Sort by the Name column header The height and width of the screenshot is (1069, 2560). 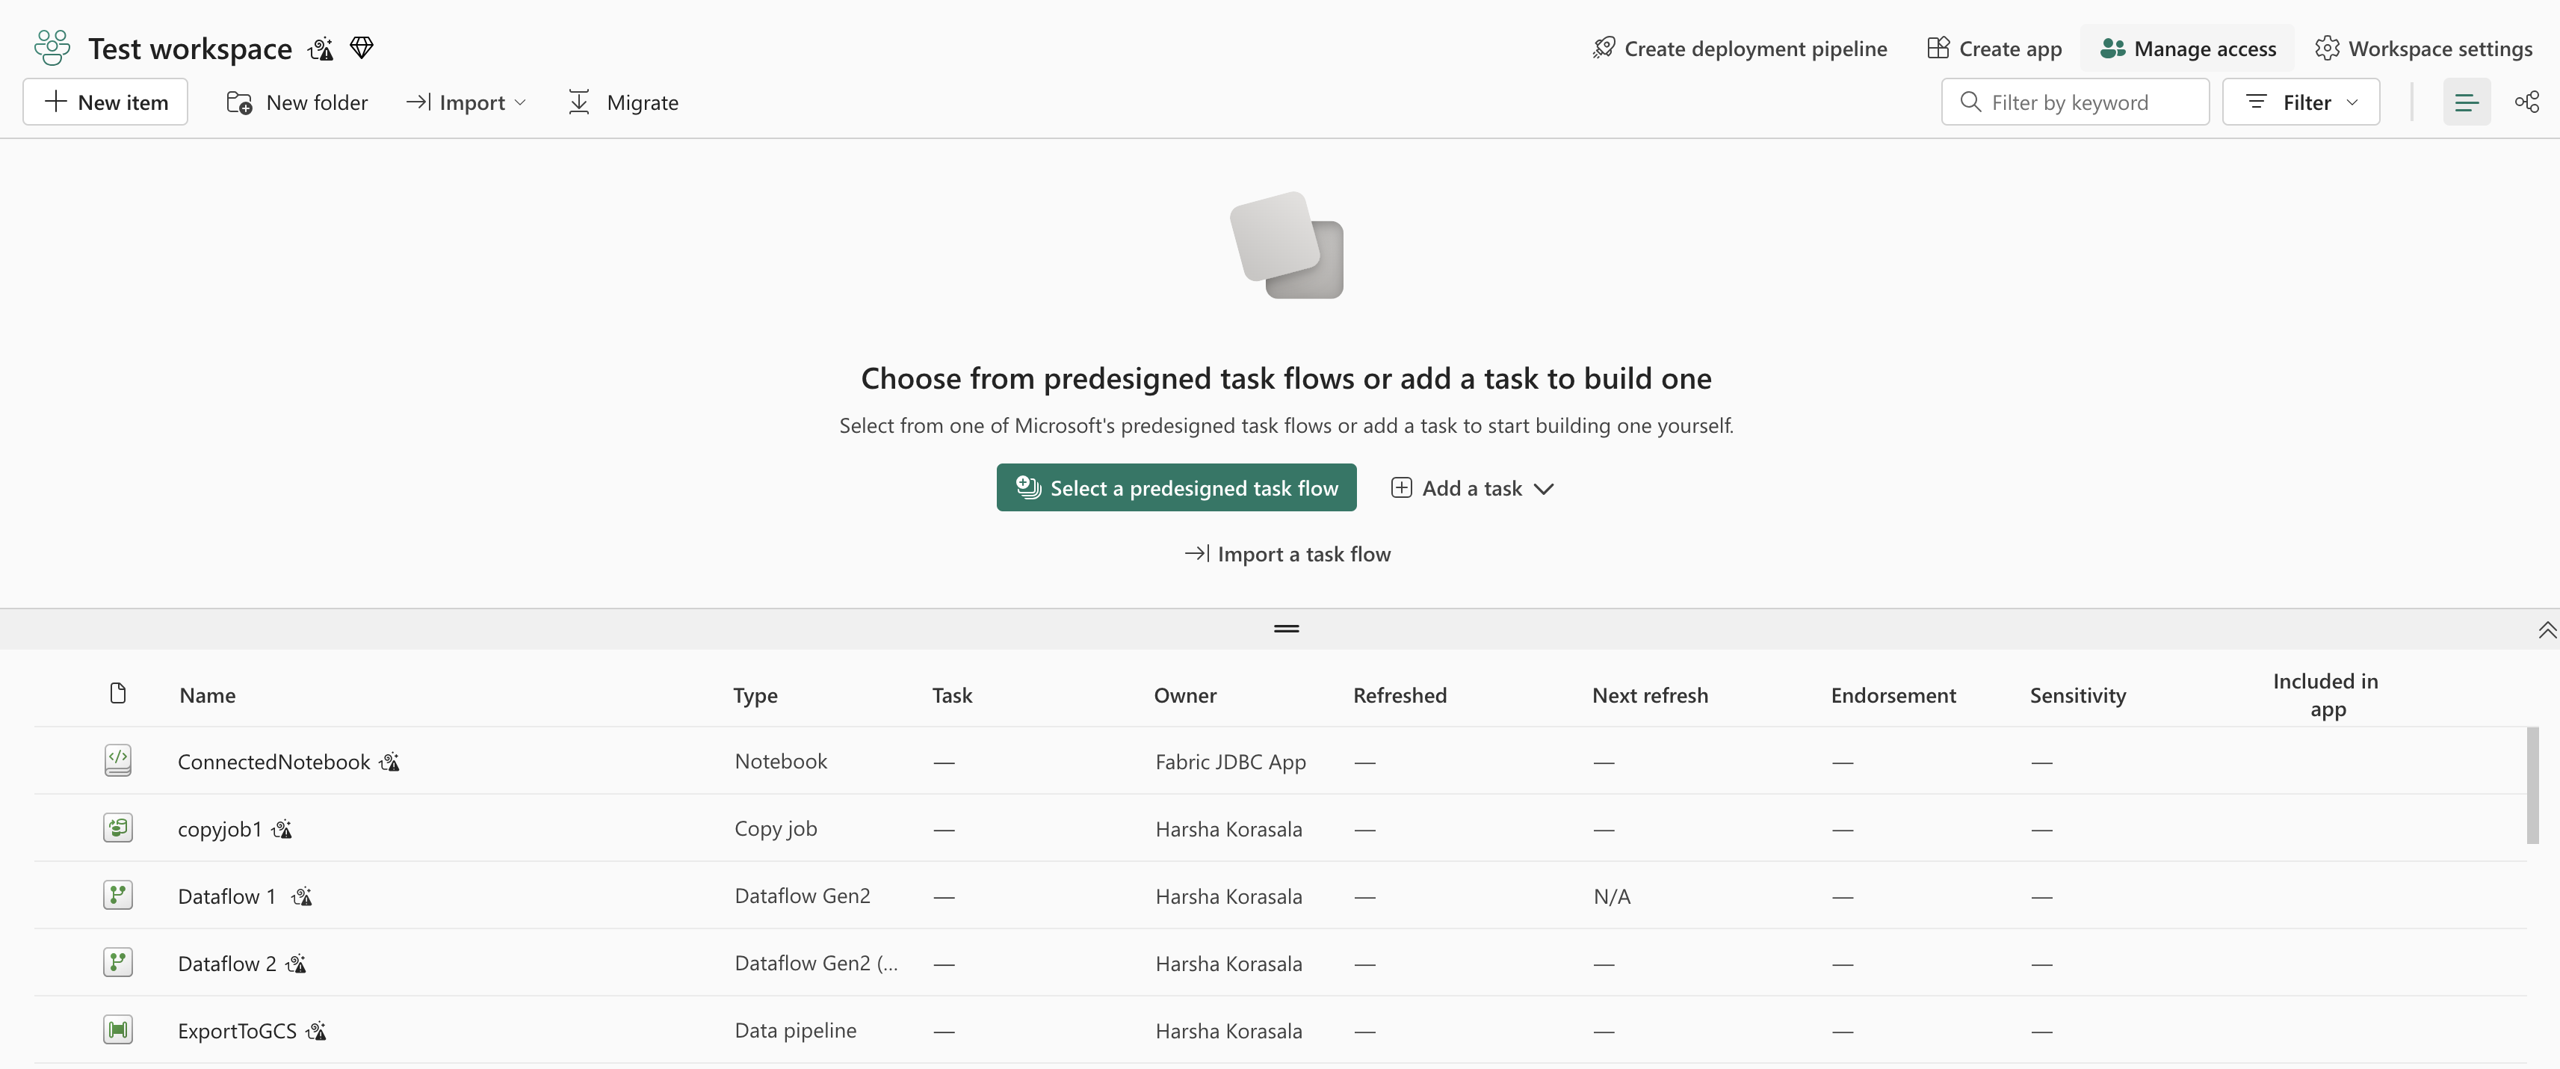208,695
